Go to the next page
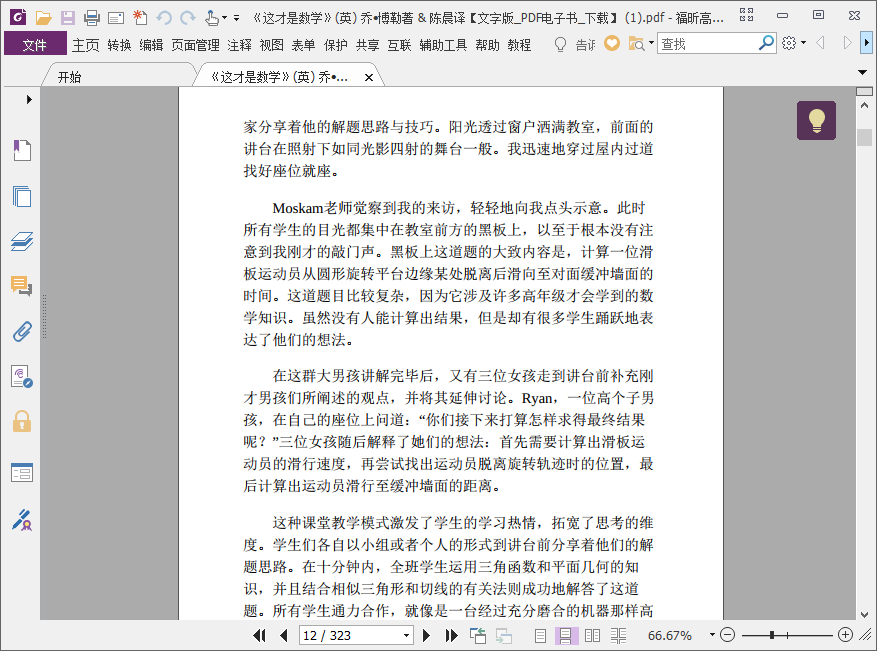877x651 pixels. (426, 635)
